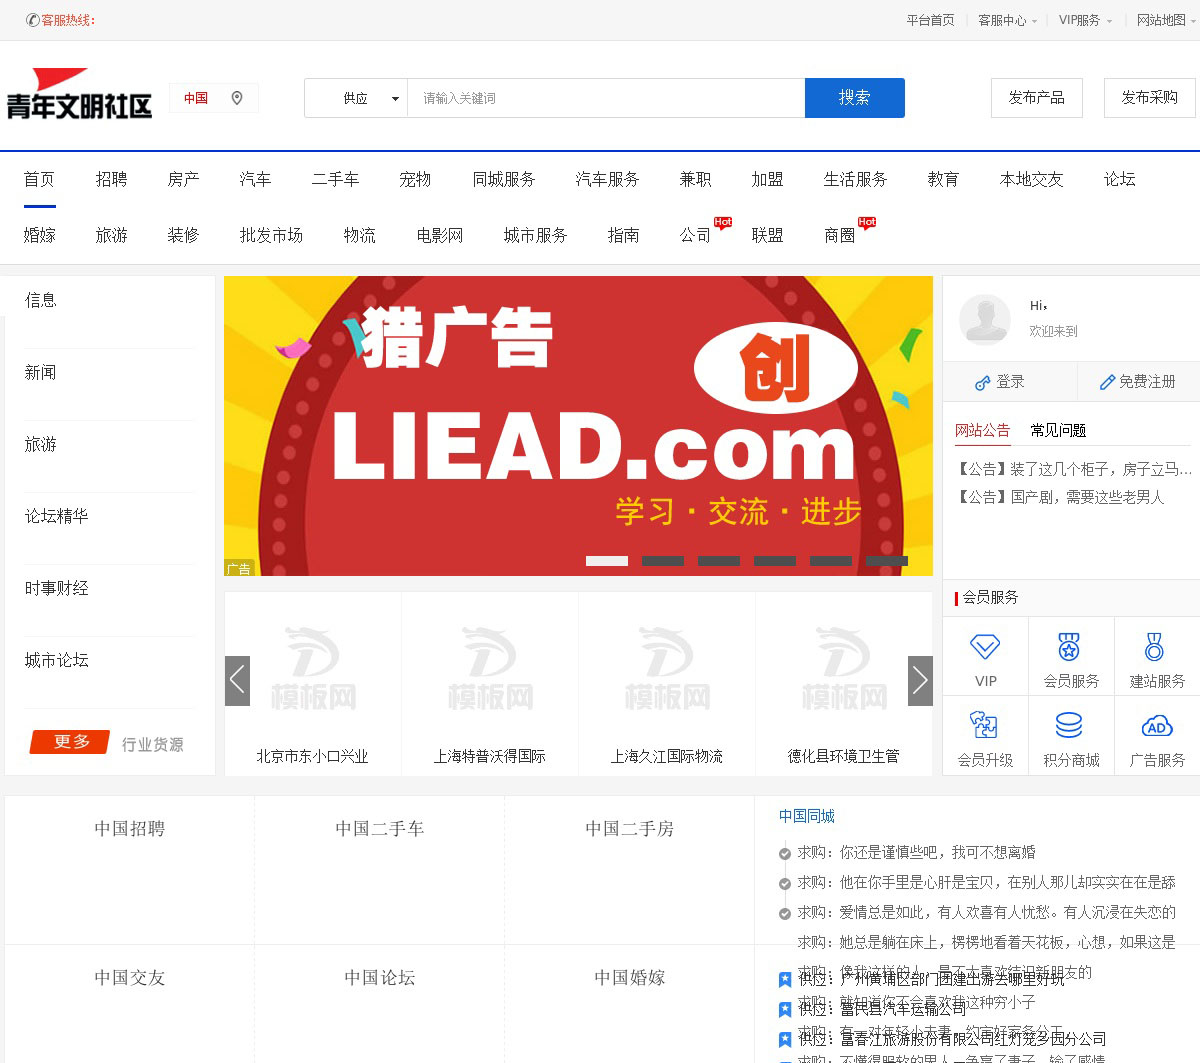1200x1063 pixels.
Task: Click the location pin icon beside 中国
Action: [237, 98]
